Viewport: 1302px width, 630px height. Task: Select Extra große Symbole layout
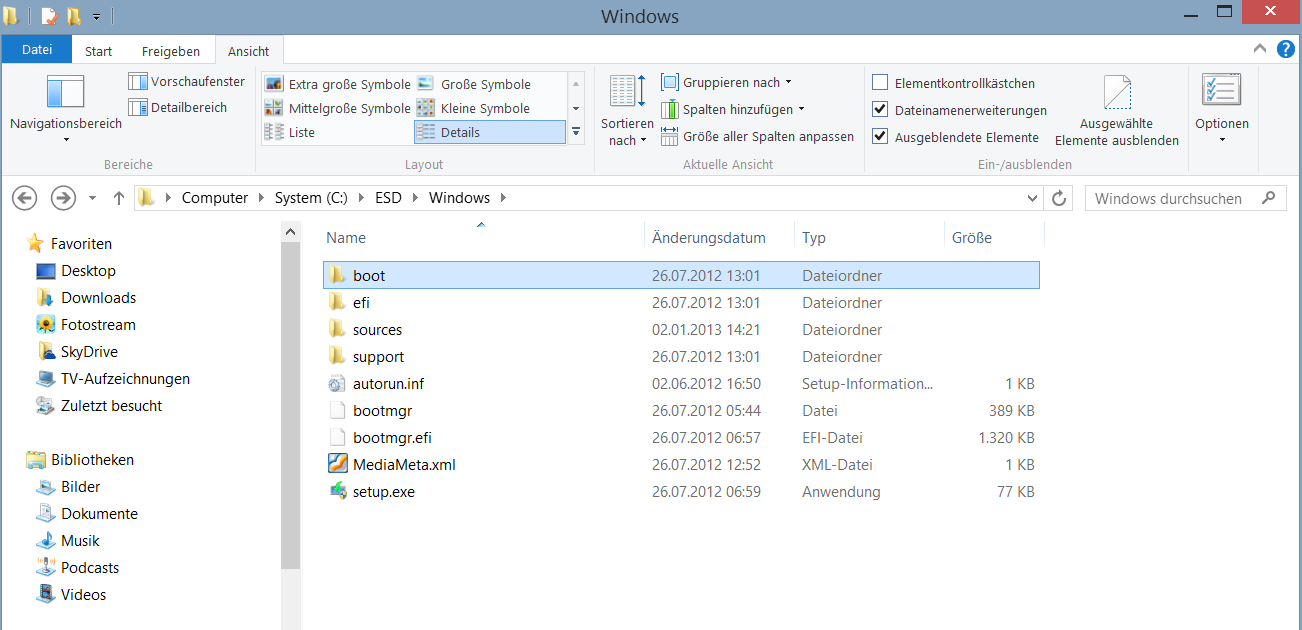pyautogui.click(x=338, y=84)
